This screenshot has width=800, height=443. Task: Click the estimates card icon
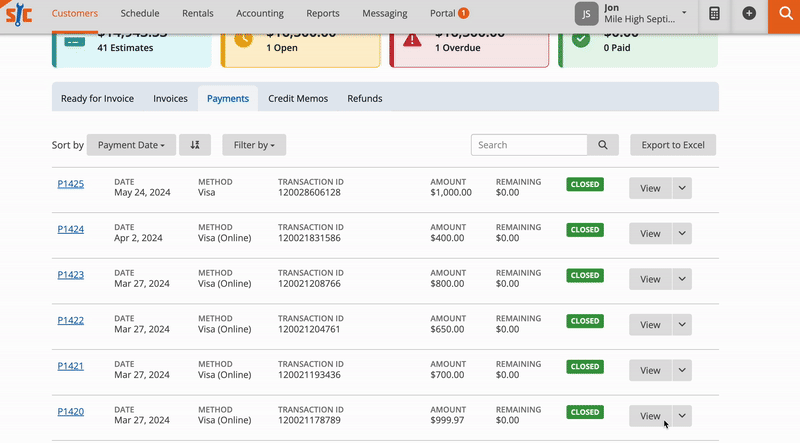pos(75,41)
